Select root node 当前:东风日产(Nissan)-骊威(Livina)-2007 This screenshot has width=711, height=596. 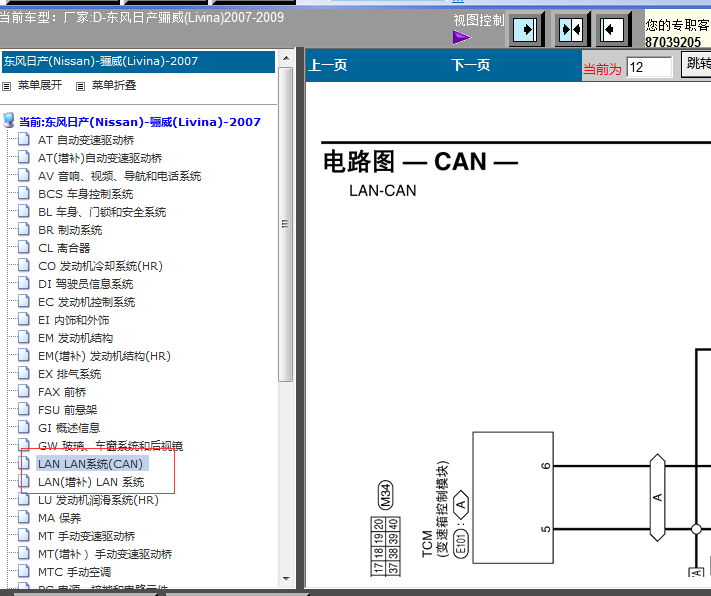140,122
